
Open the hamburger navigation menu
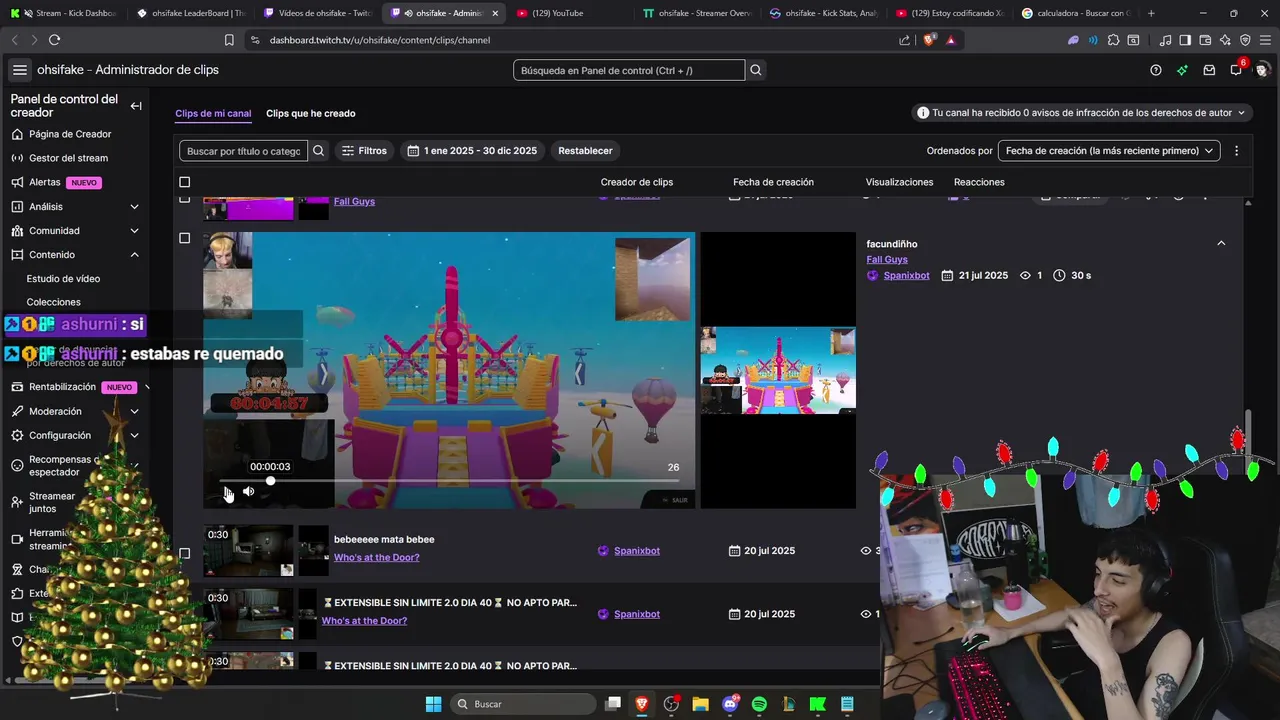tap(20, 70)
